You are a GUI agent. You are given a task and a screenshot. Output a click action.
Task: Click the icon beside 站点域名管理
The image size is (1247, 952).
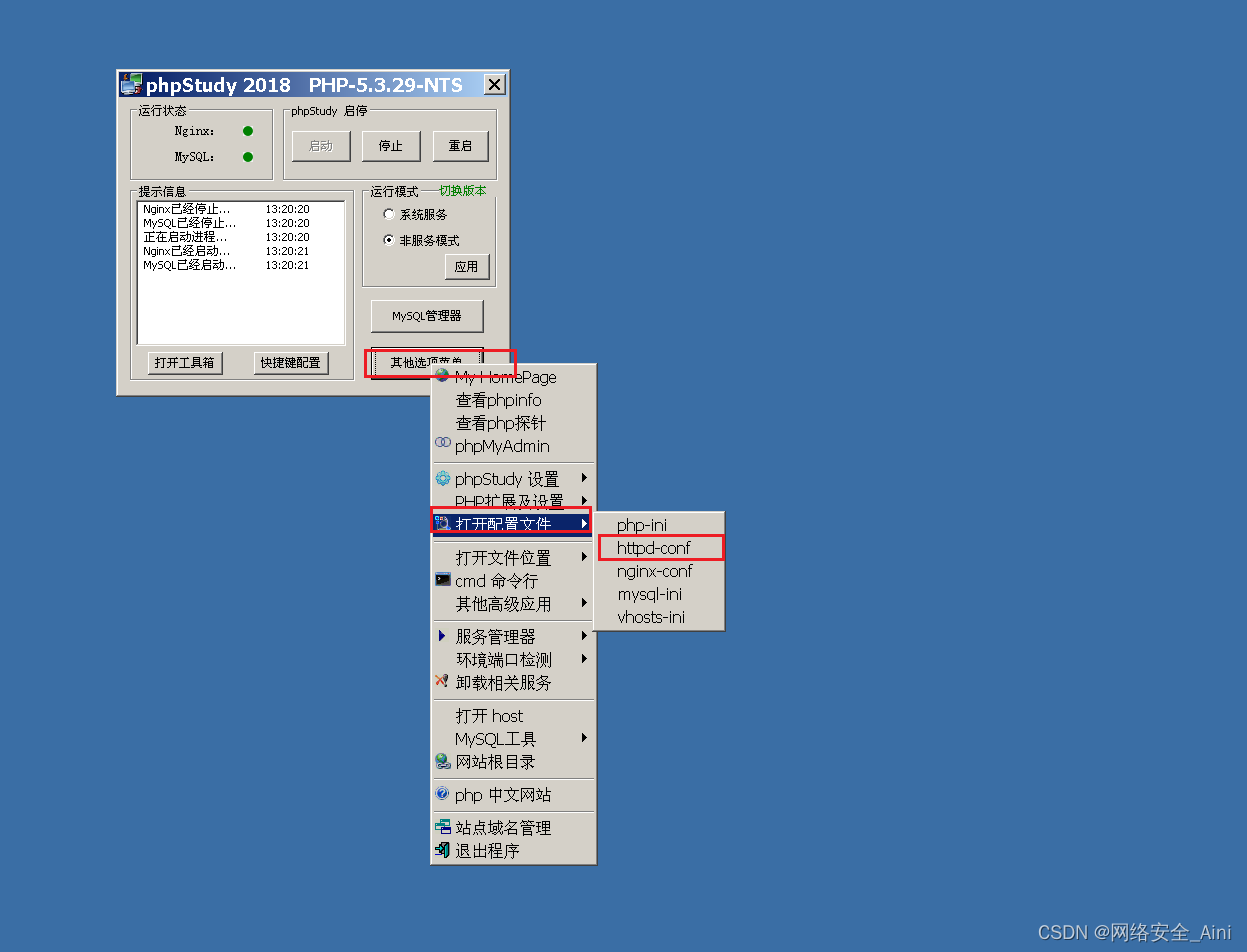coord(443,827)
